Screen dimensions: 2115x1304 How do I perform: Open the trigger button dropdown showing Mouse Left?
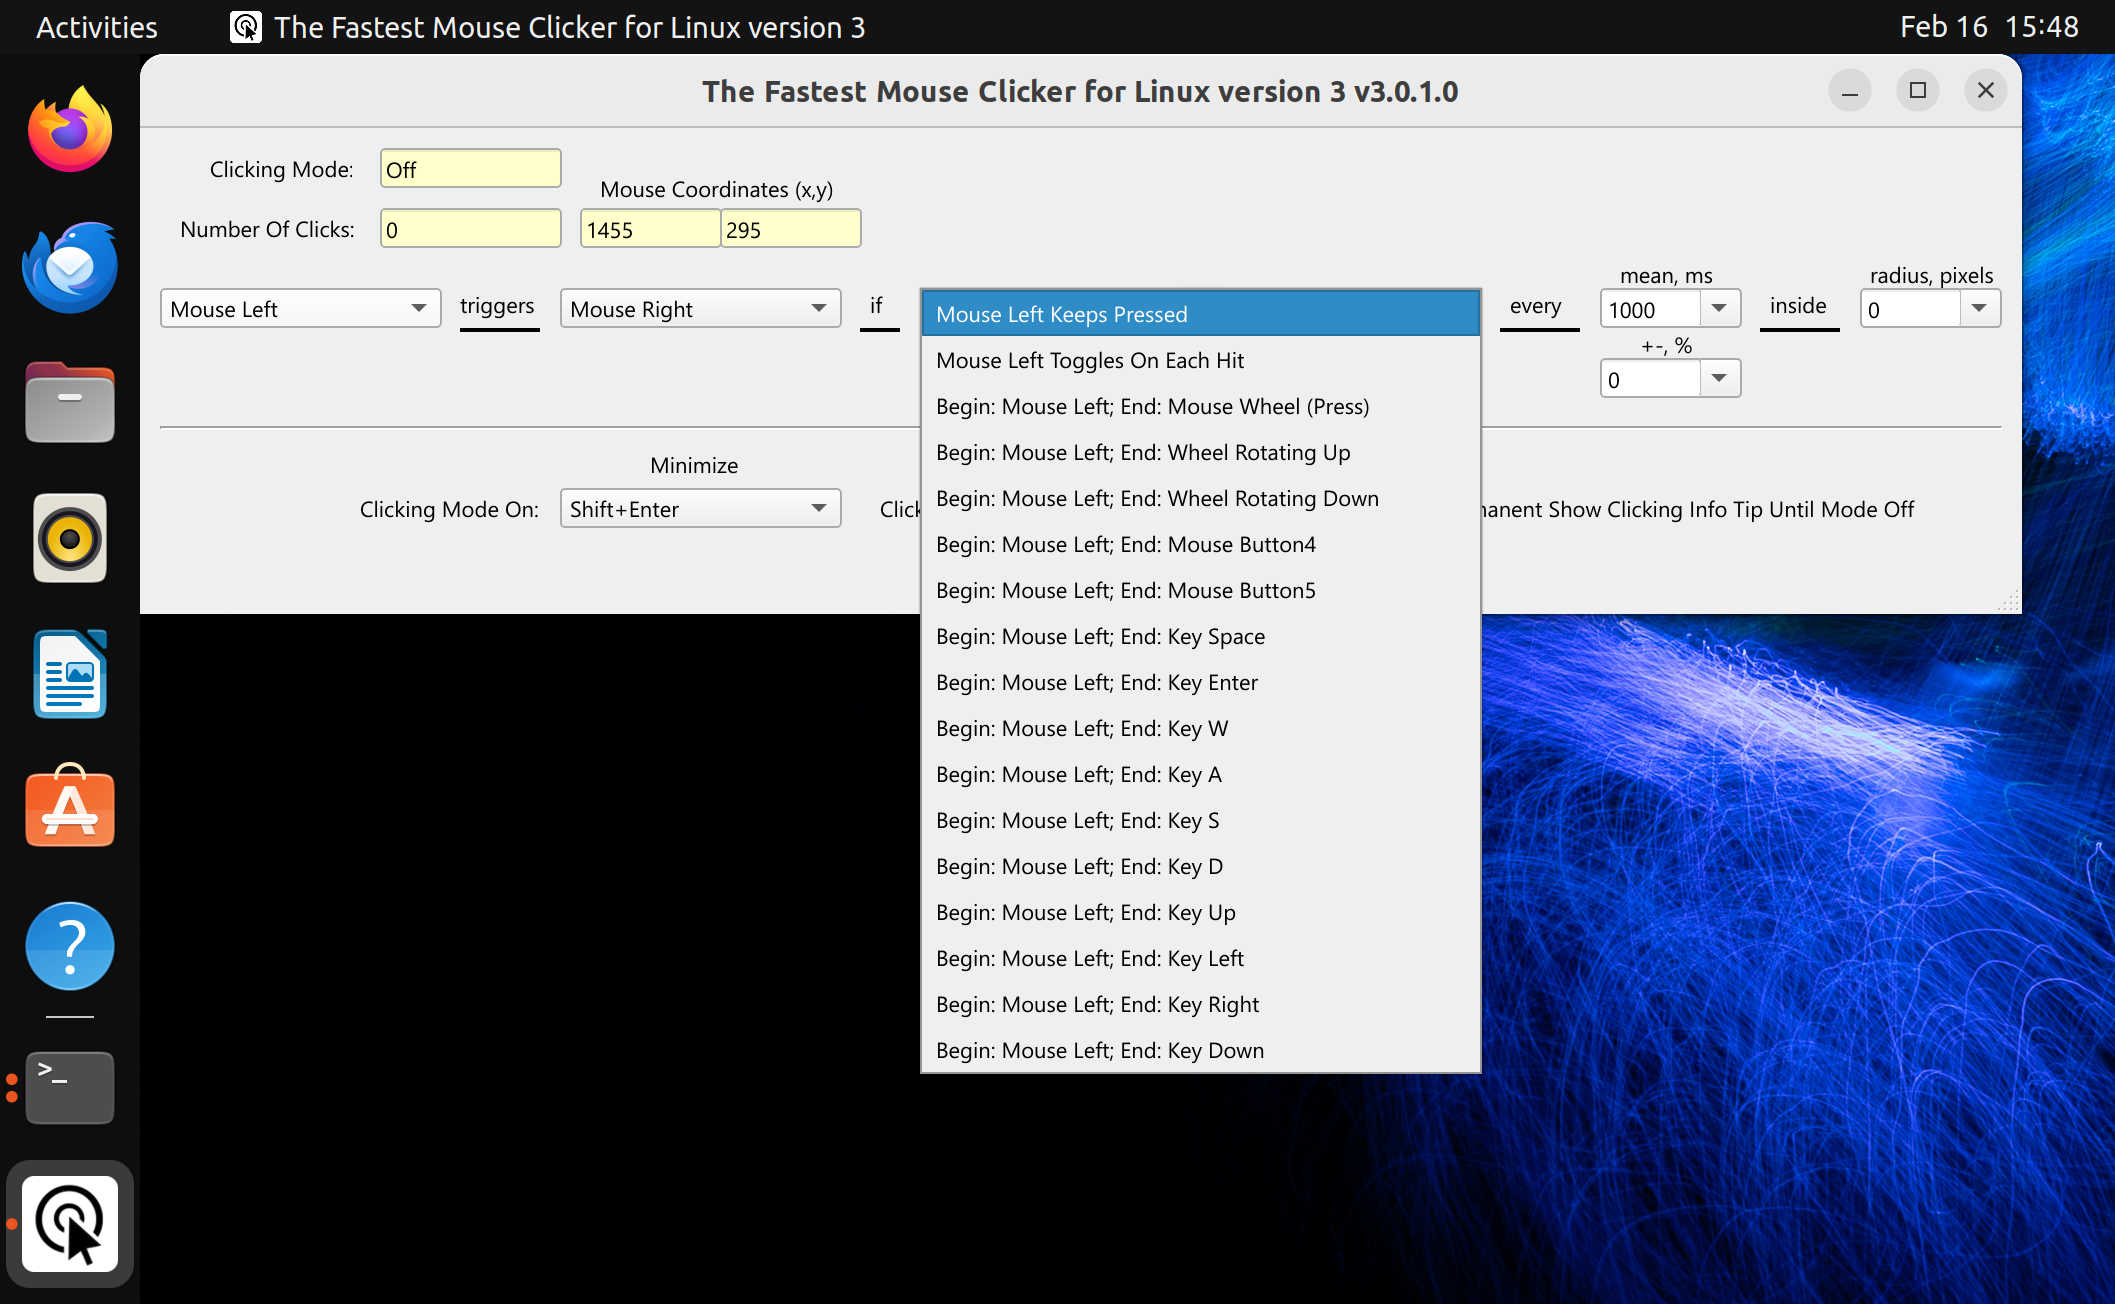click(x=299, y=308)
